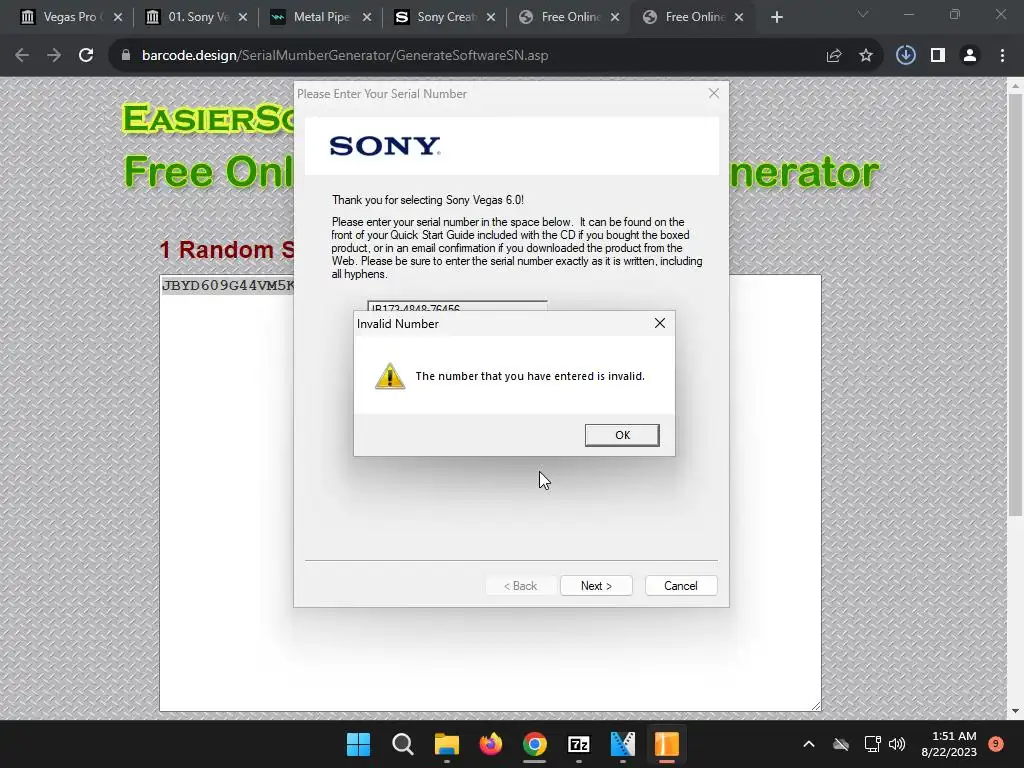This screenshot has width=1024, height=768.
Task: Open network status tray icon
Action: pos(872,744)
